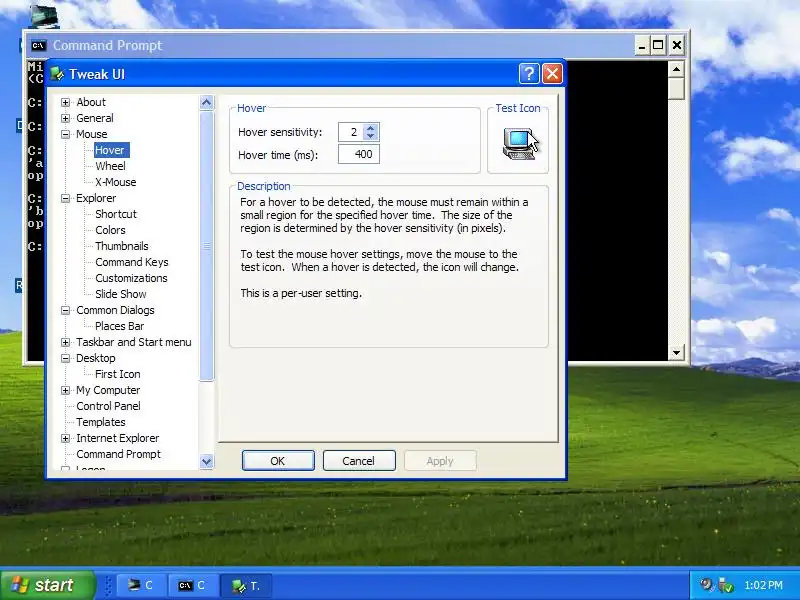Screen dimensions: 800x600
Task: Expand the My Computer node
Action: click(x=65, y=390)
